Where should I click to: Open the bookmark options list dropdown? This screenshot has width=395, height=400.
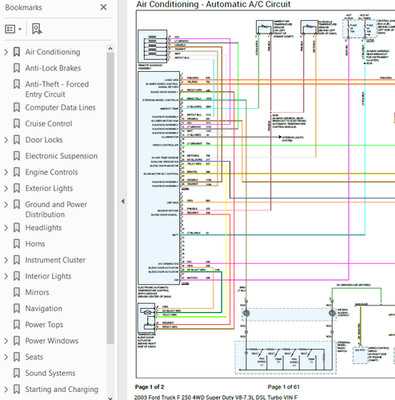pyautogui.click(x=13, y=29)
